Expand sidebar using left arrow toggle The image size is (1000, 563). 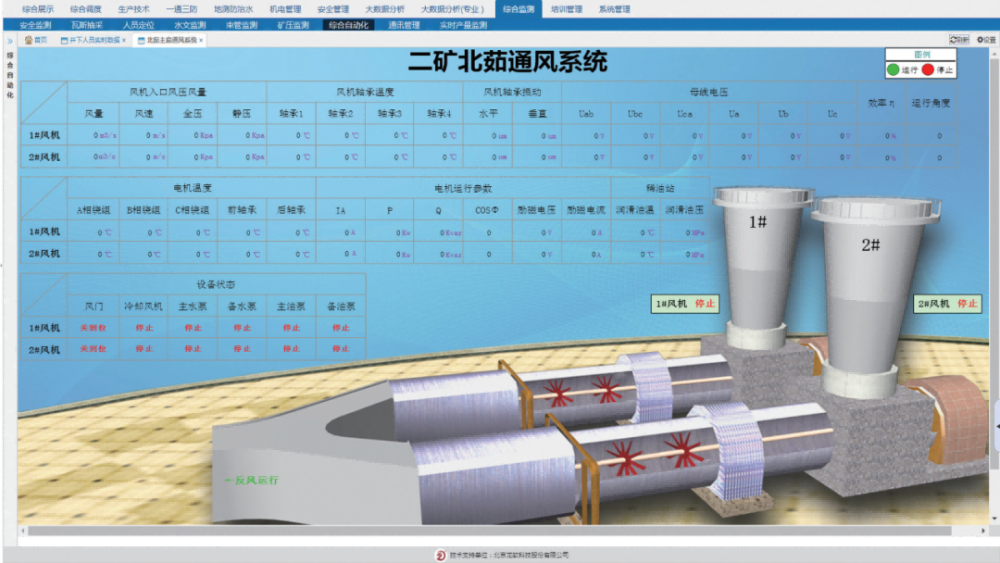[10, 41]
